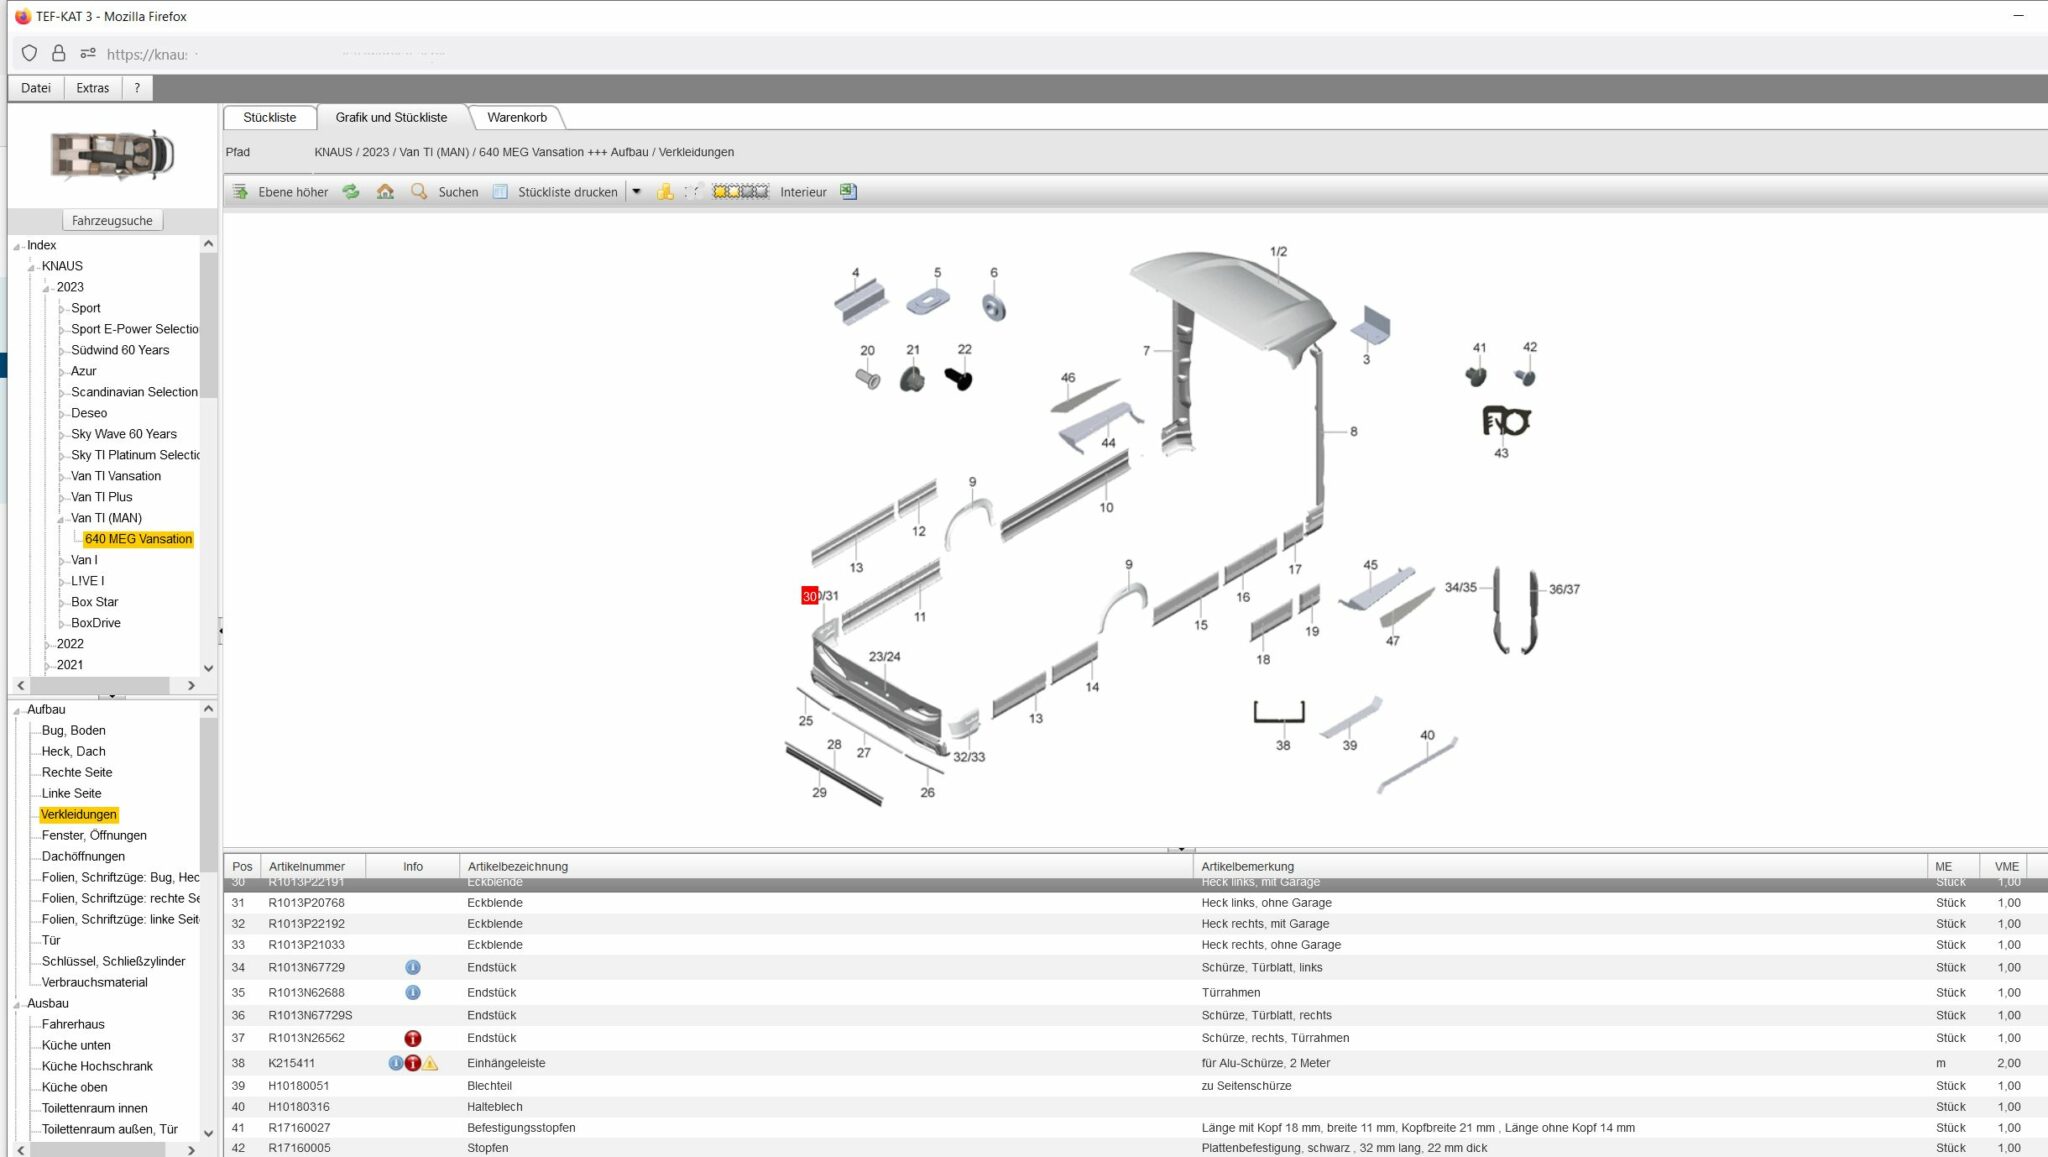Image resolution: width=2048 pixels, height=1157 pixels.
Task: Expand the 2022 year node
Action: (48, 645)
